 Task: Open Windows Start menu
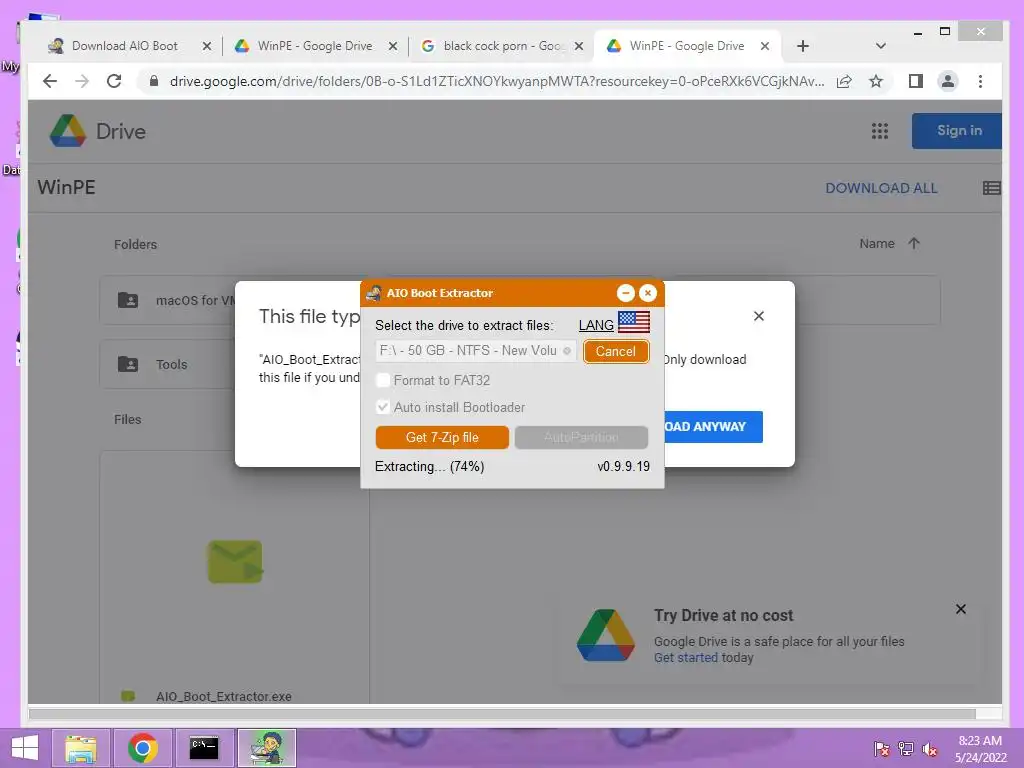(25, 748)
